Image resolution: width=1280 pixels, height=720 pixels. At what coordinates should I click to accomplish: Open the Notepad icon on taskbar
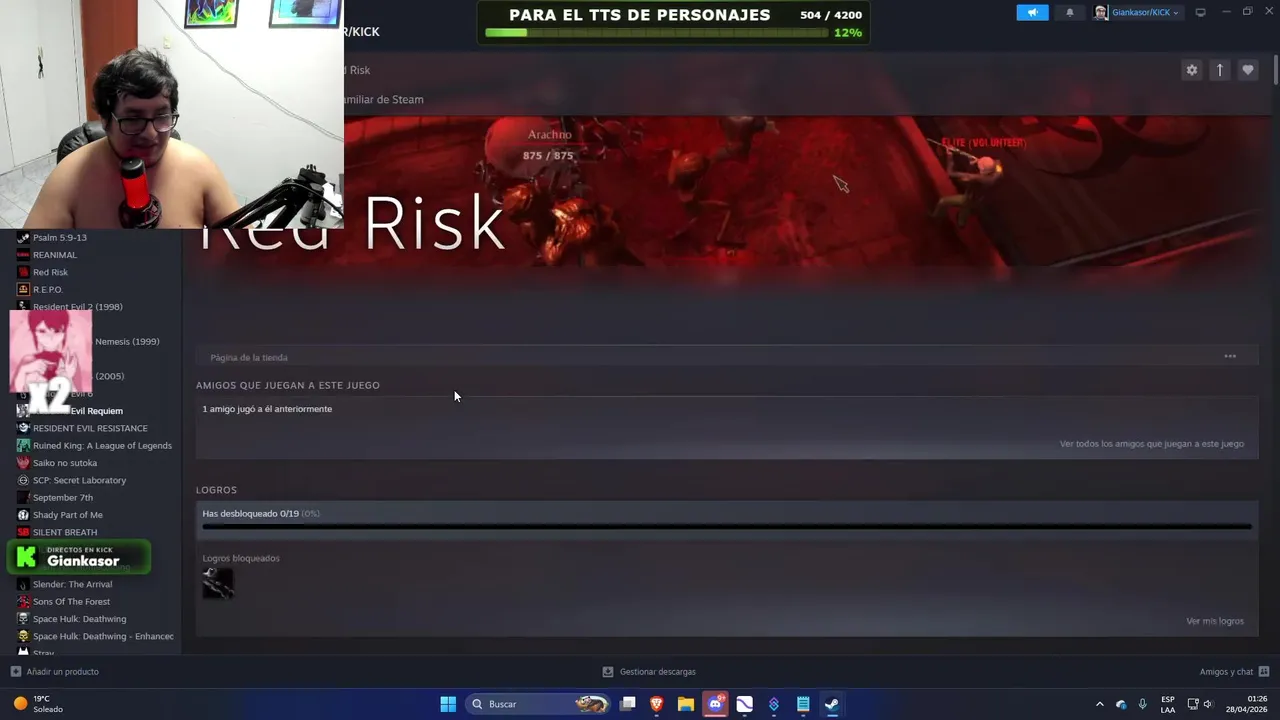803,704
